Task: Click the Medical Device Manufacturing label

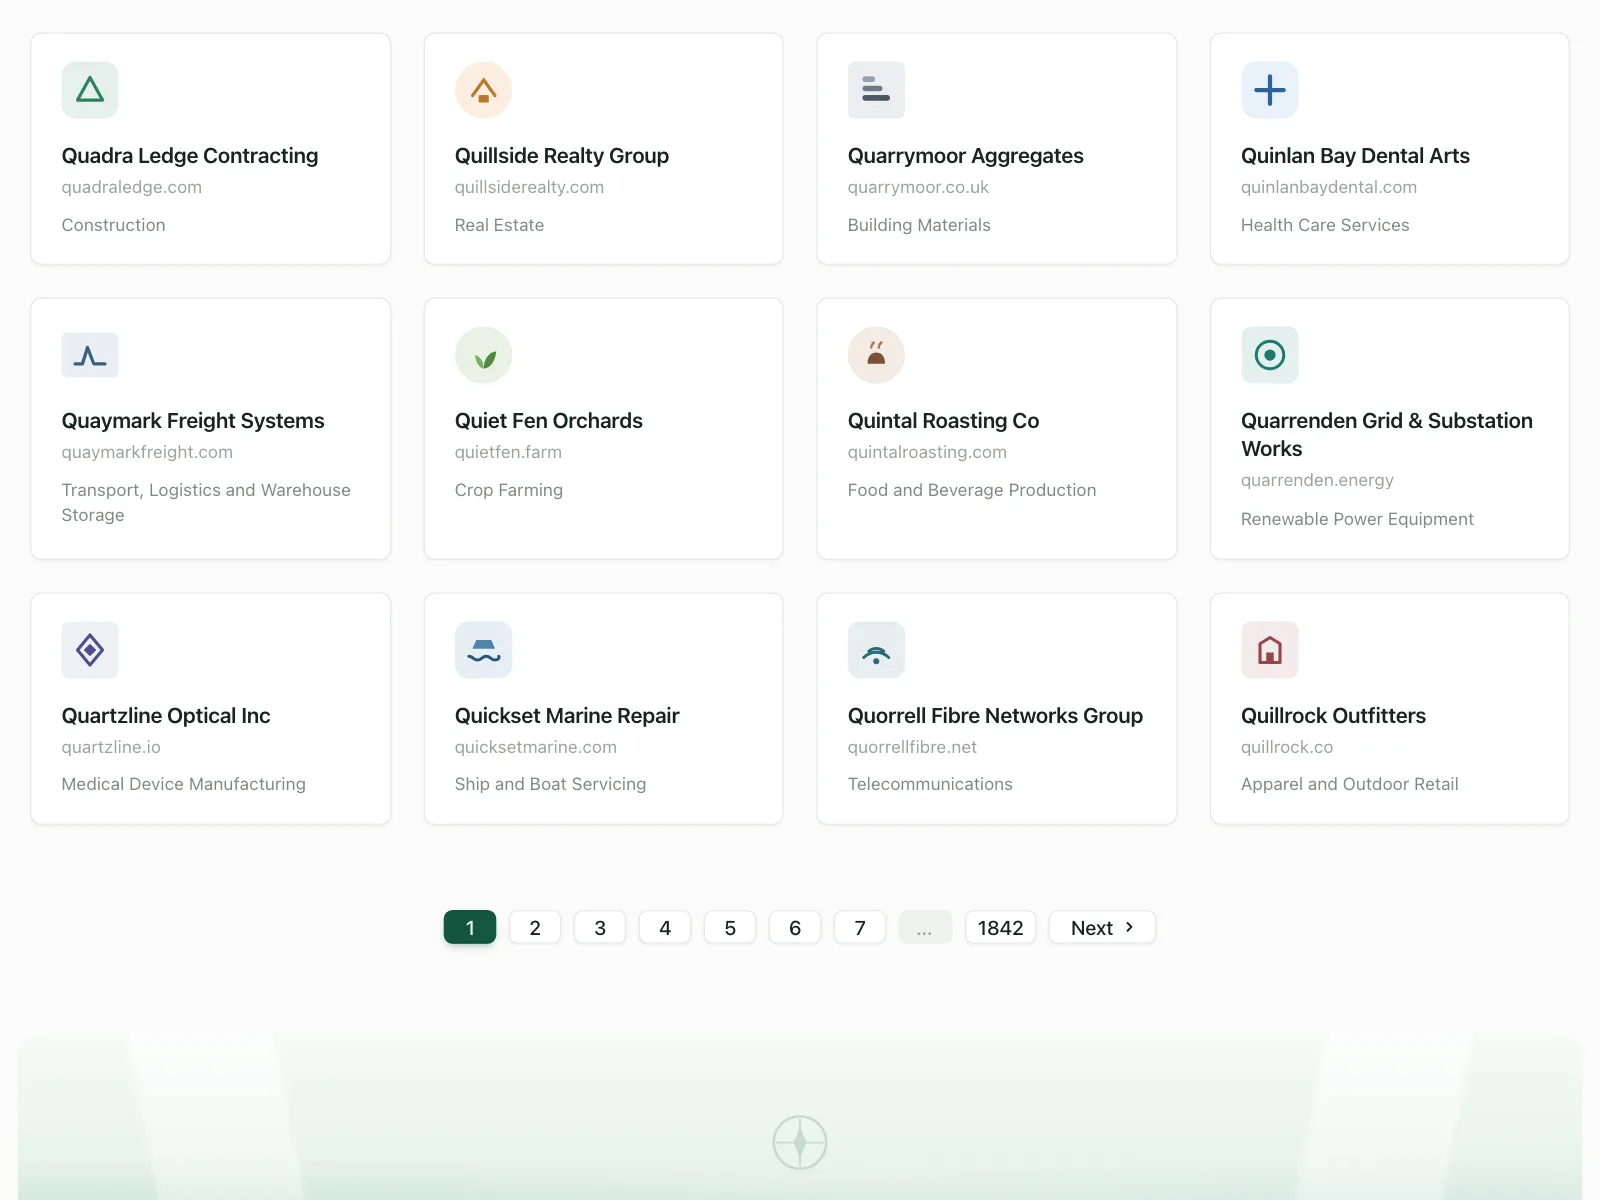Action: [x=184, y=784]
